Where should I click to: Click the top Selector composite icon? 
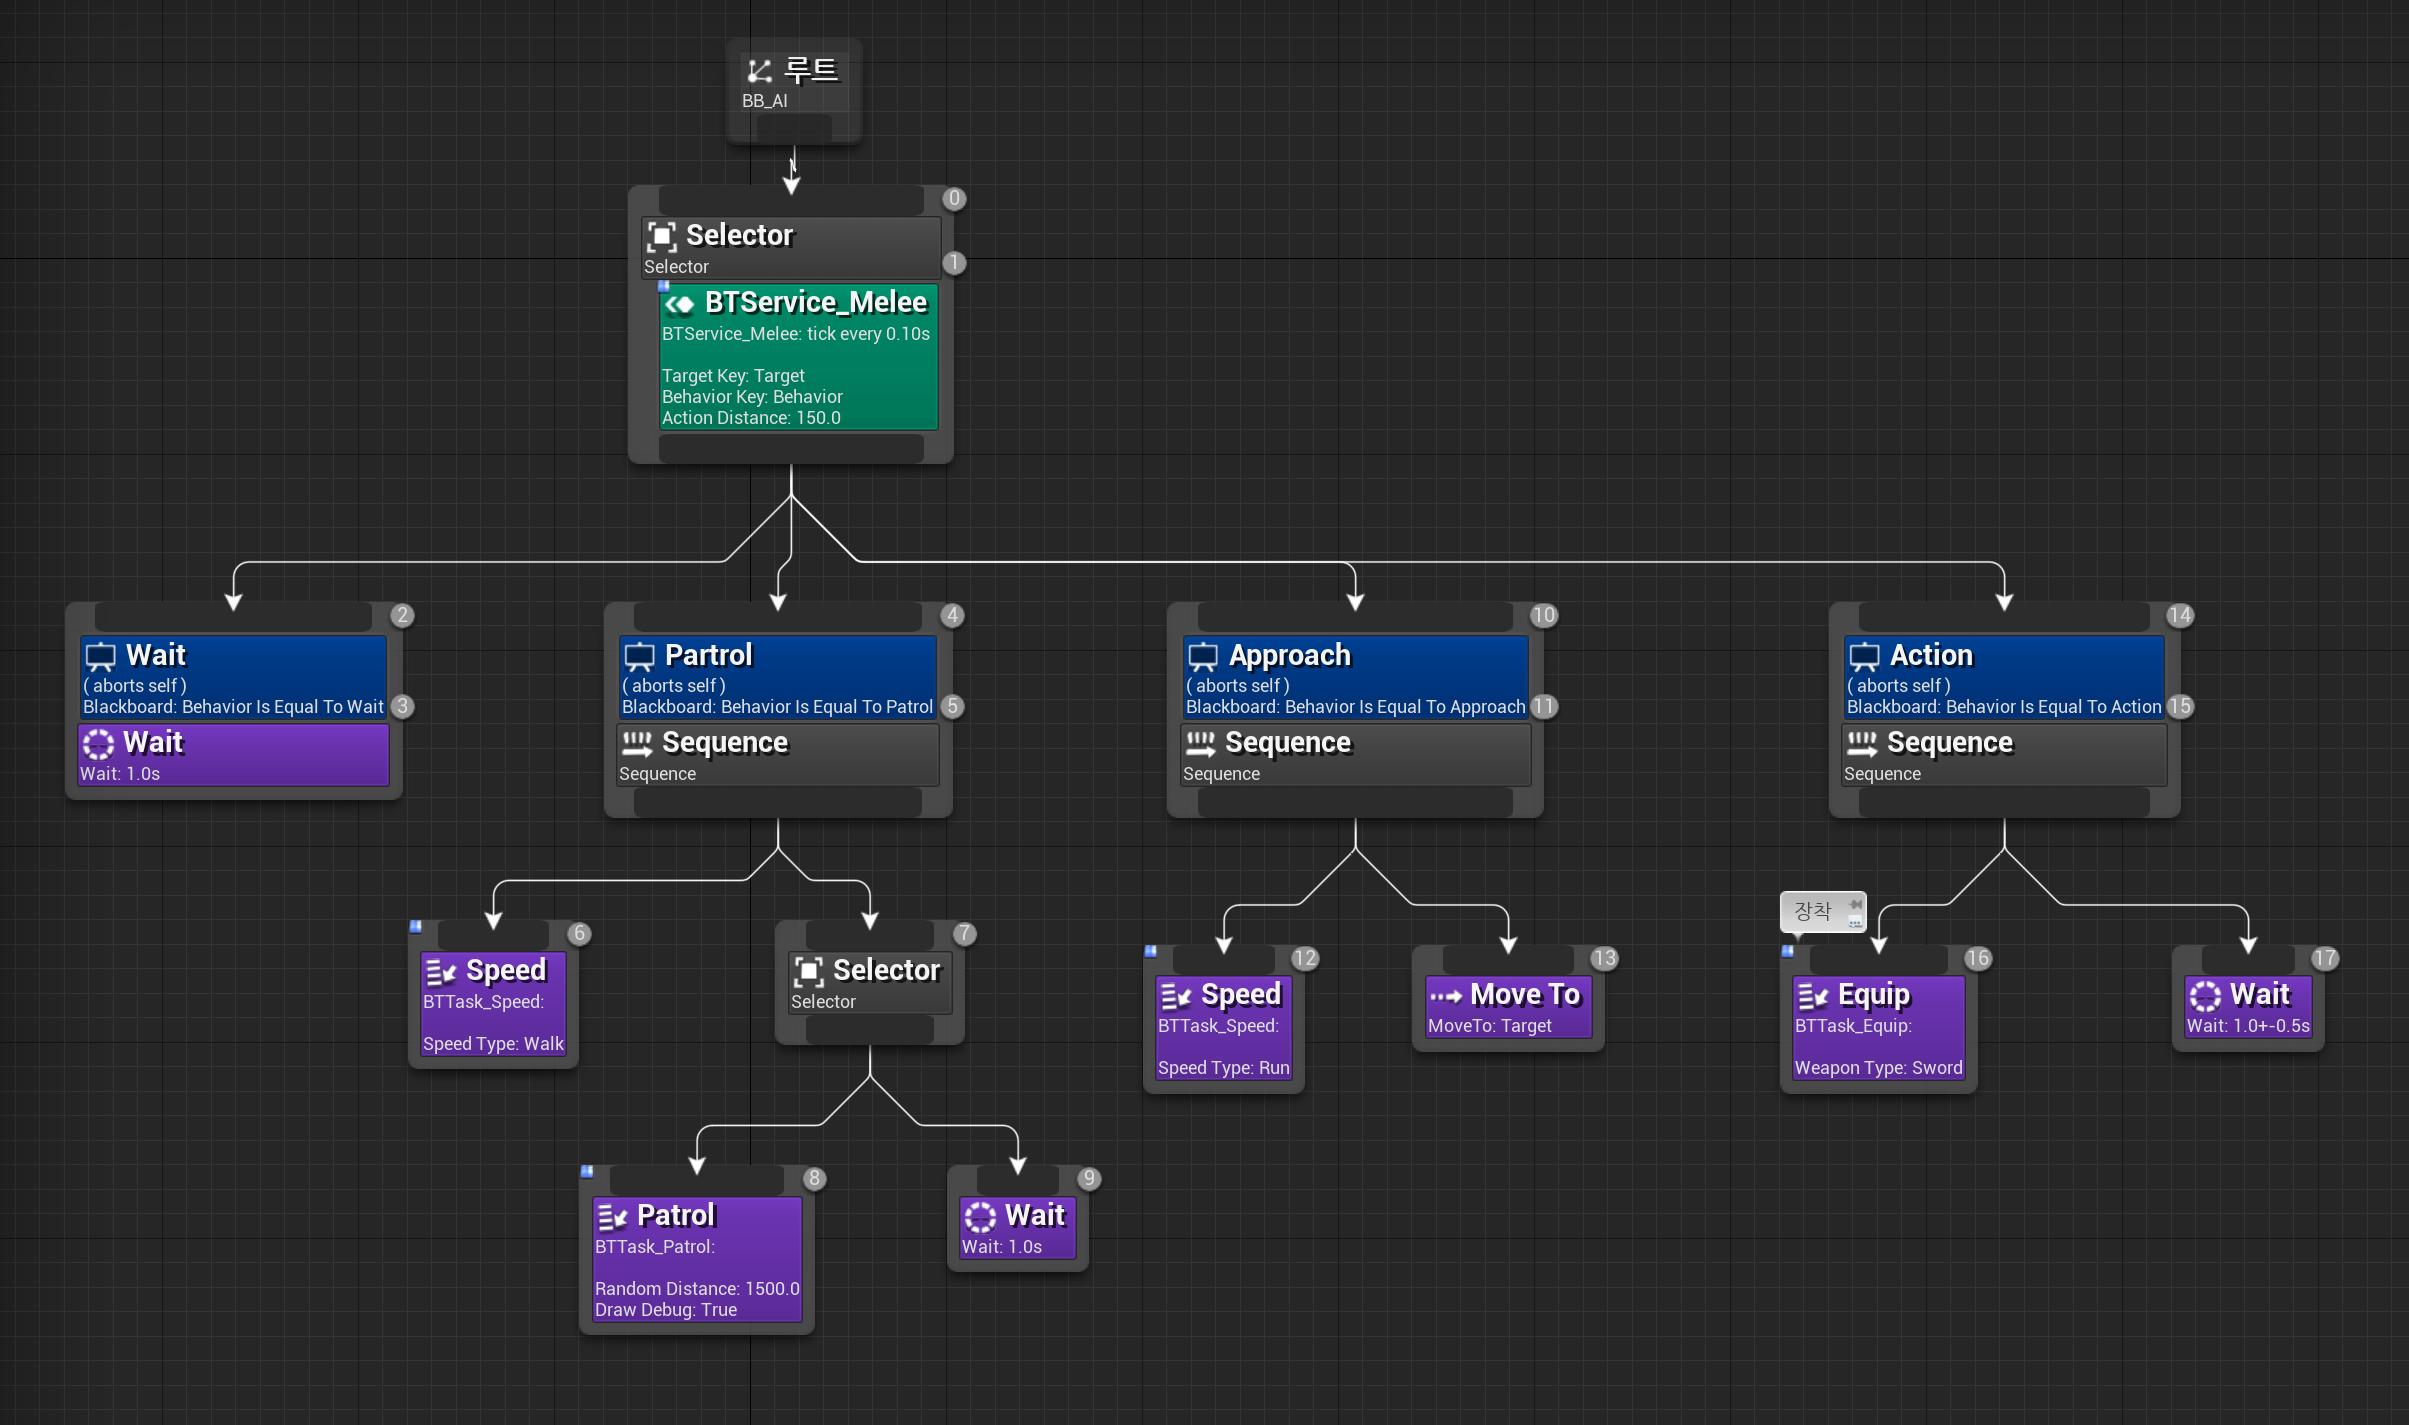tap(661, 237)
